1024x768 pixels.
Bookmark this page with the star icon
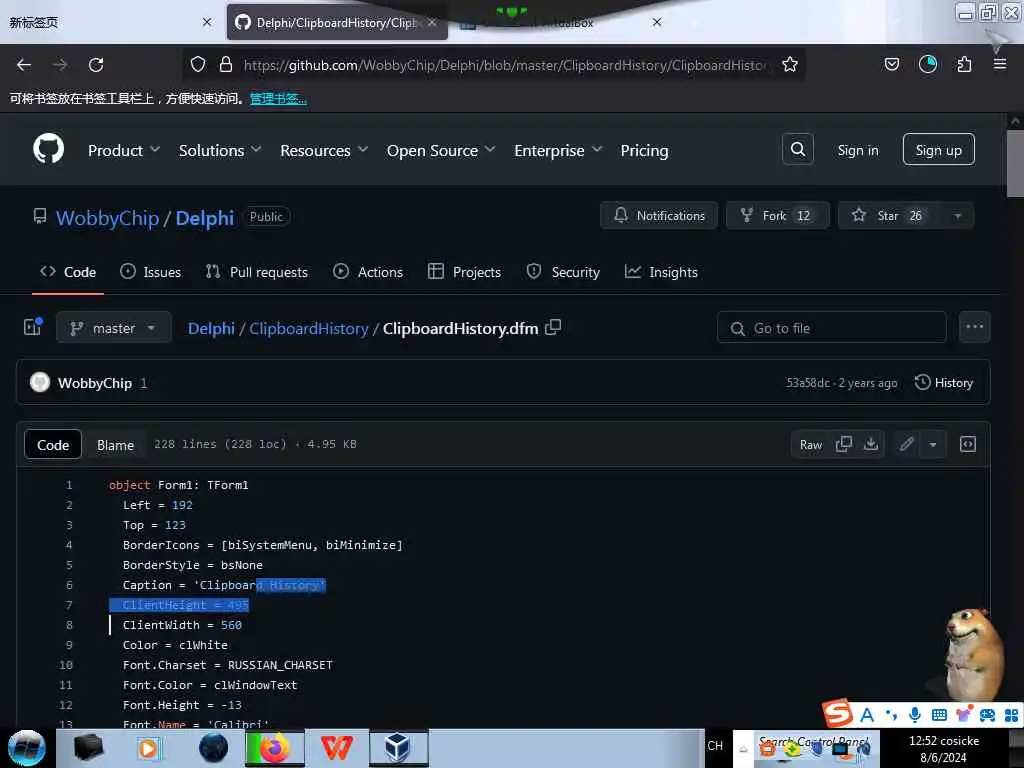pyautogui.click(x=790, y=65)
